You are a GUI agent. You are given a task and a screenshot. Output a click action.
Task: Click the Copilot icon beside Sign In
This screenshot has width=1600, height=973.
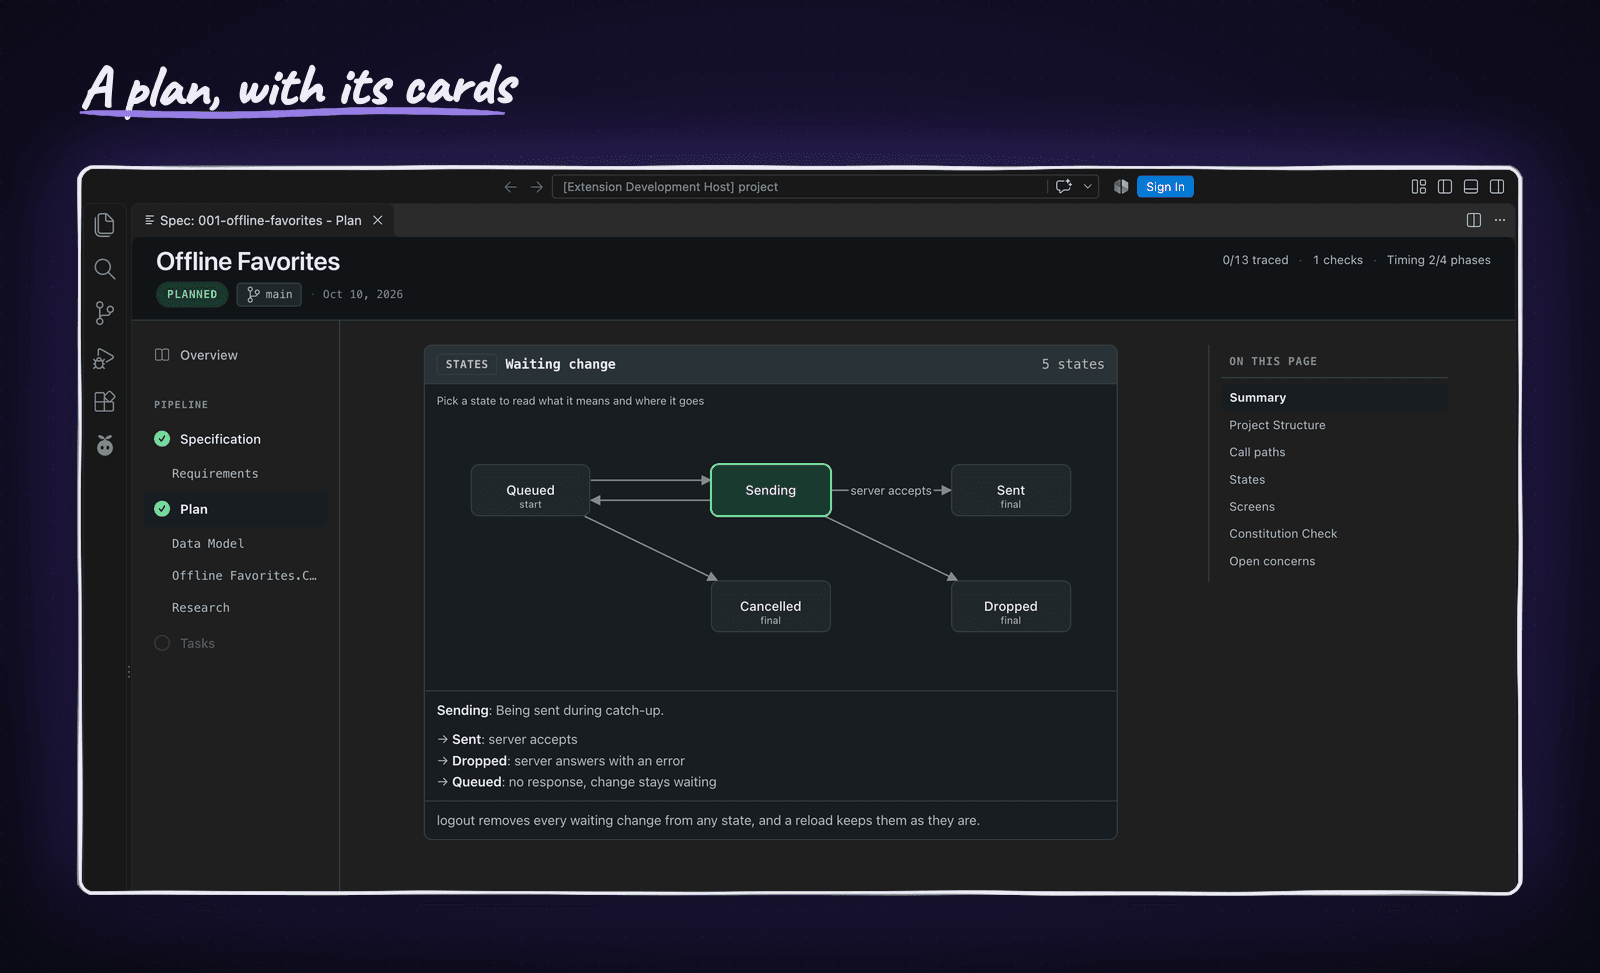(1121, 187)
